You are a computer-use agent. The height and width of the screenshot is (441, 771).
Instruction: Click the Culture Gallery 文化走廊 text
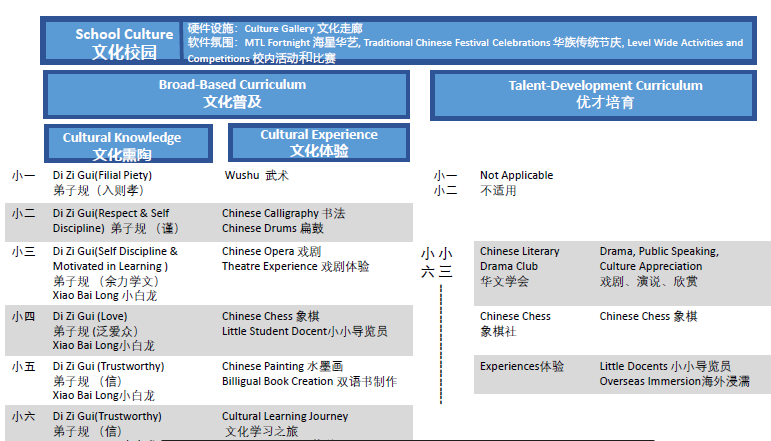303,29
